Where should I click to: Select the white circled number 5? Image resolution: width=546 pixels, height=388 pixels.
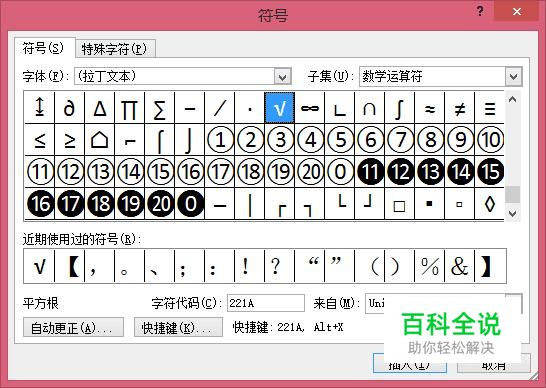click(x=340, y=140)
